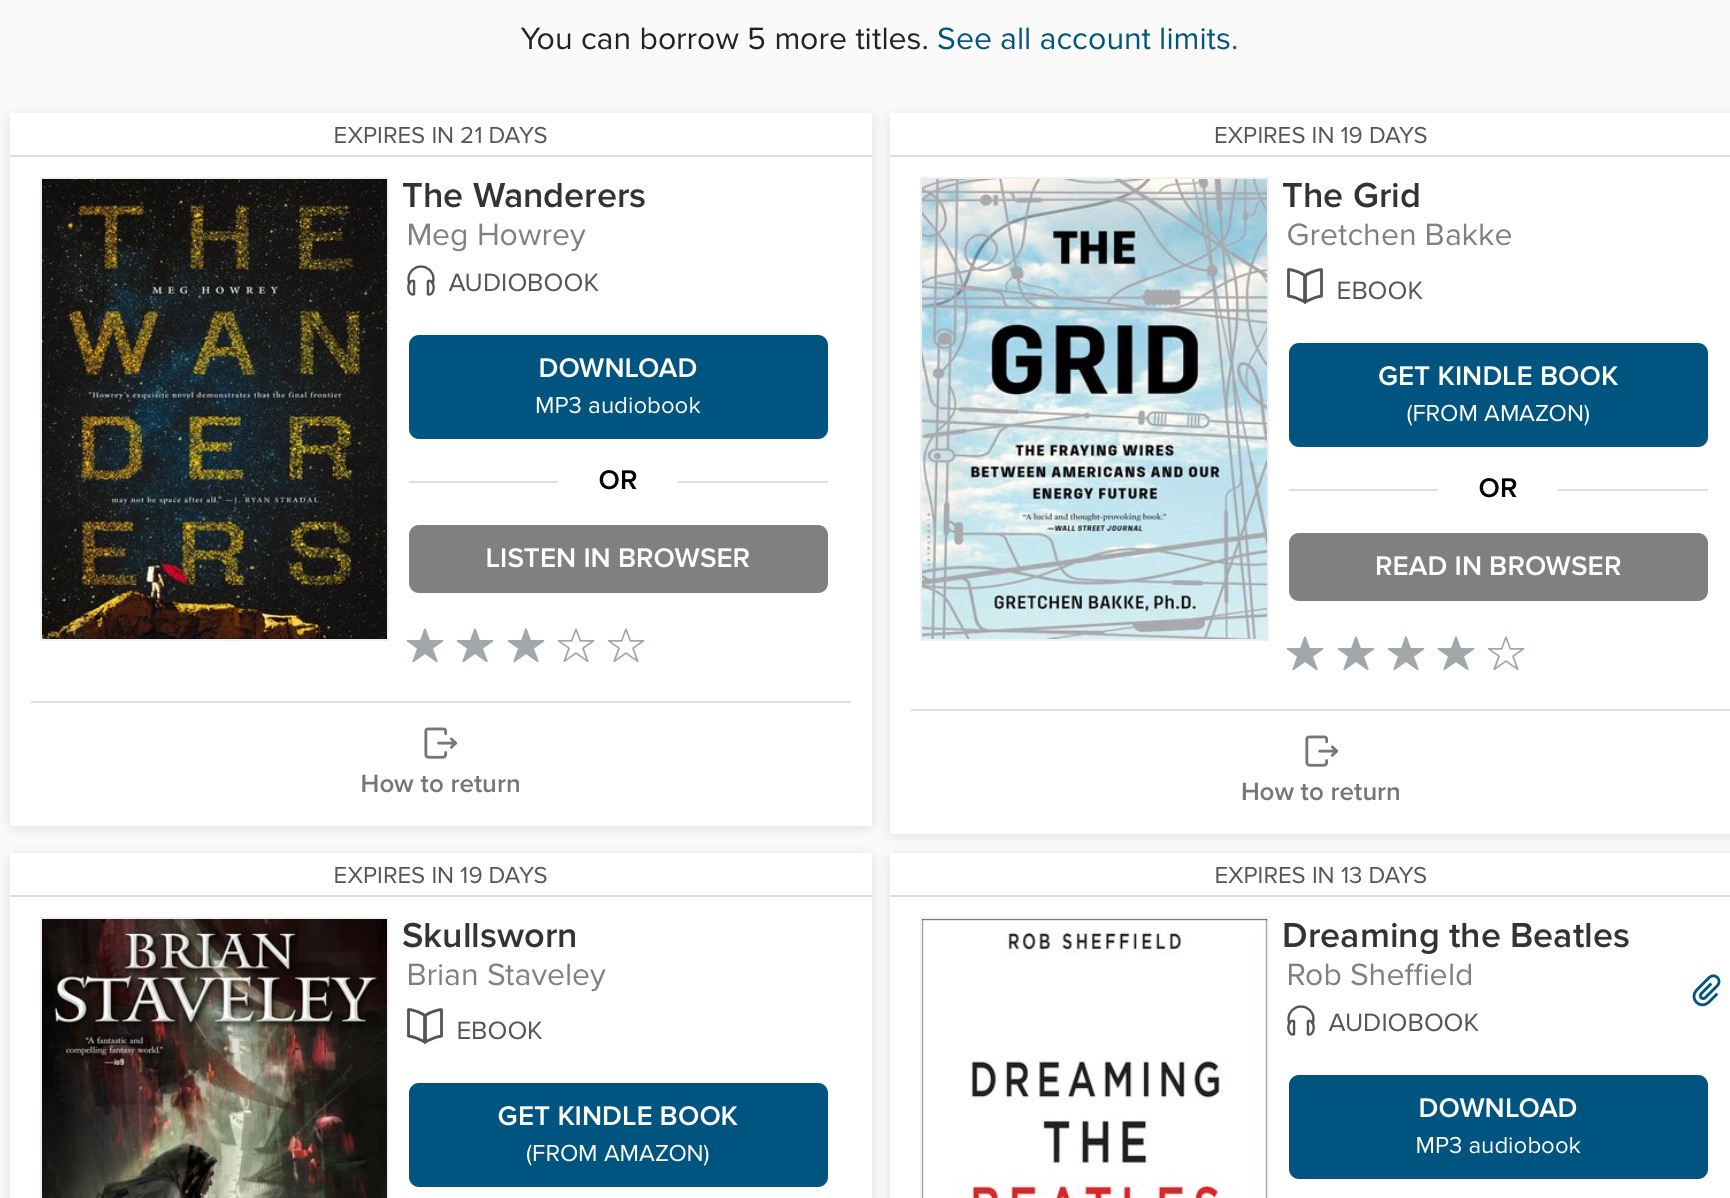Open The Wanderers cover thumbnail
The height and width of the screenshot is (1198, 1730).
214,408
